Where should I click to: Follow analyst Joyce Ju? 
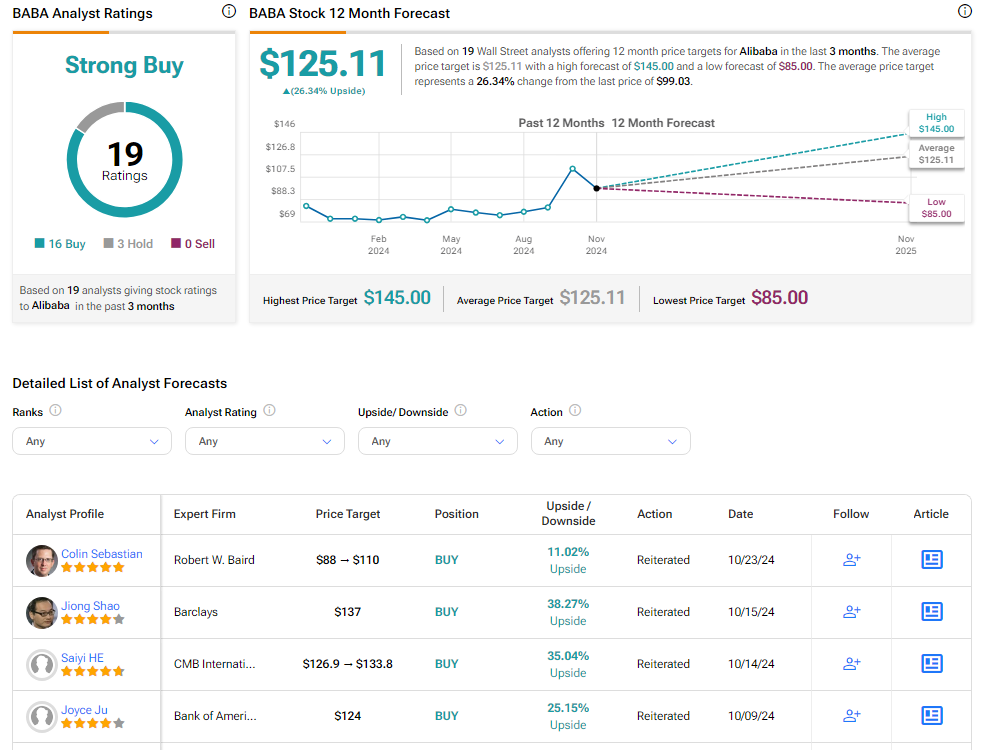pos(851,716)
